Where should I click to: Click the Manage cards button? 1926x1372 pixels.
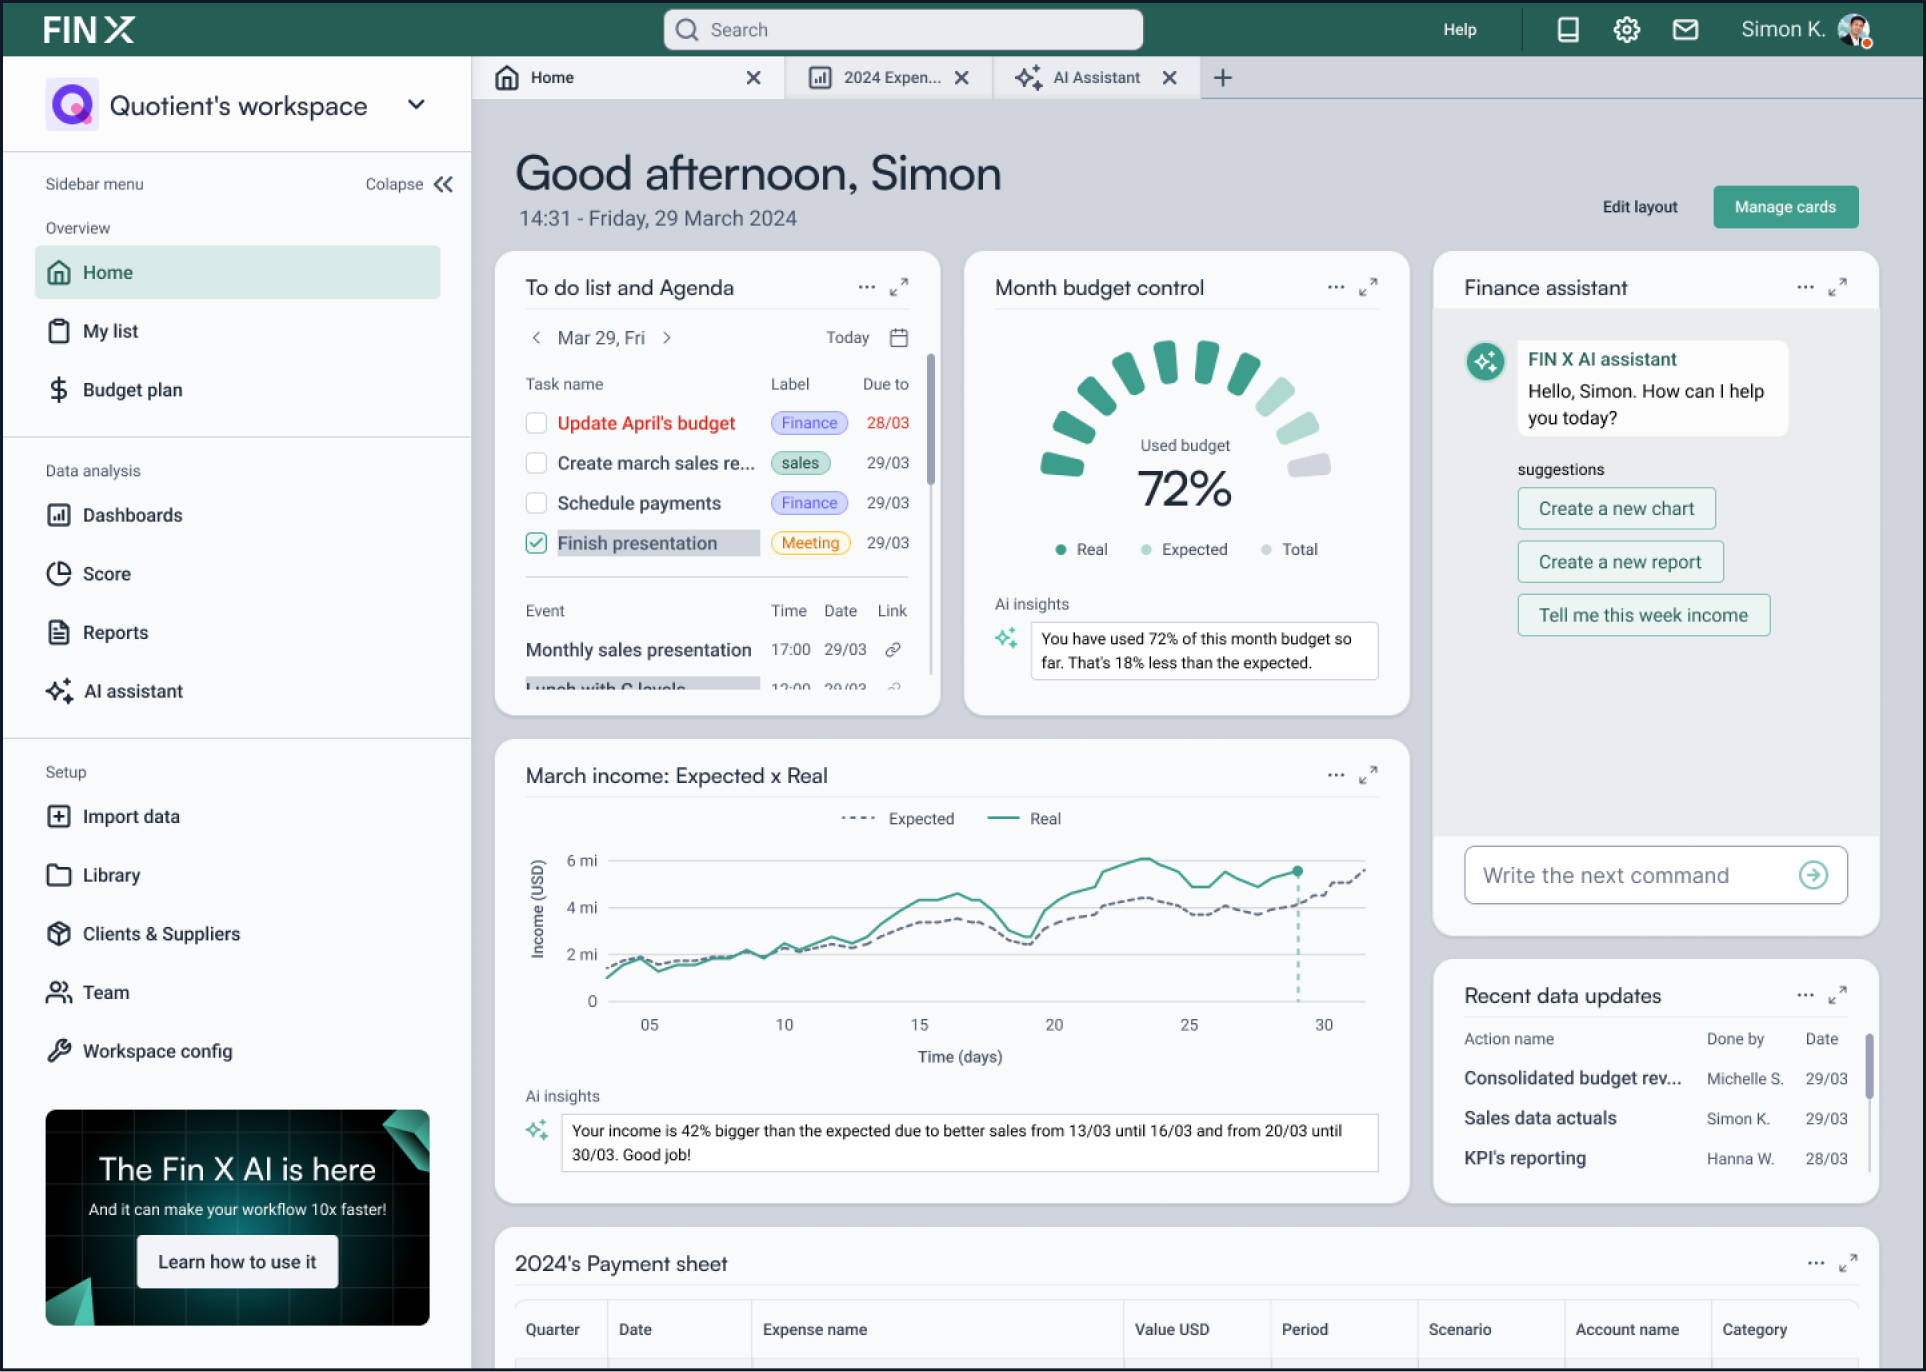(1784, 207)
